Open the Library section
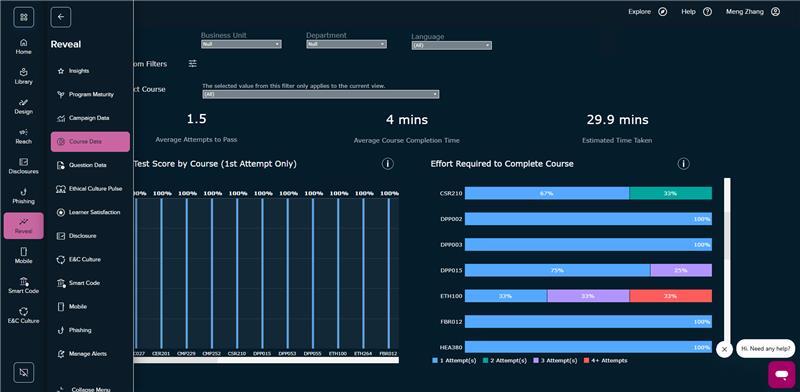 (23, 77)
